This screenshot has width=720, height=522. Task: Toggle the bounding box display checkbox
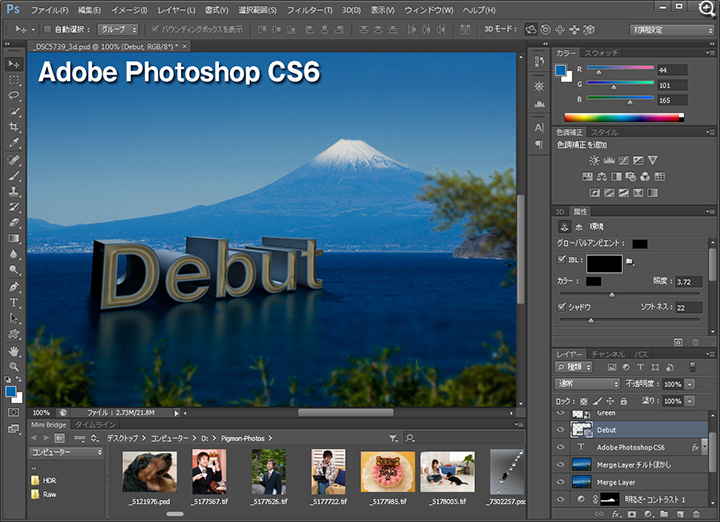pos(155,29)
